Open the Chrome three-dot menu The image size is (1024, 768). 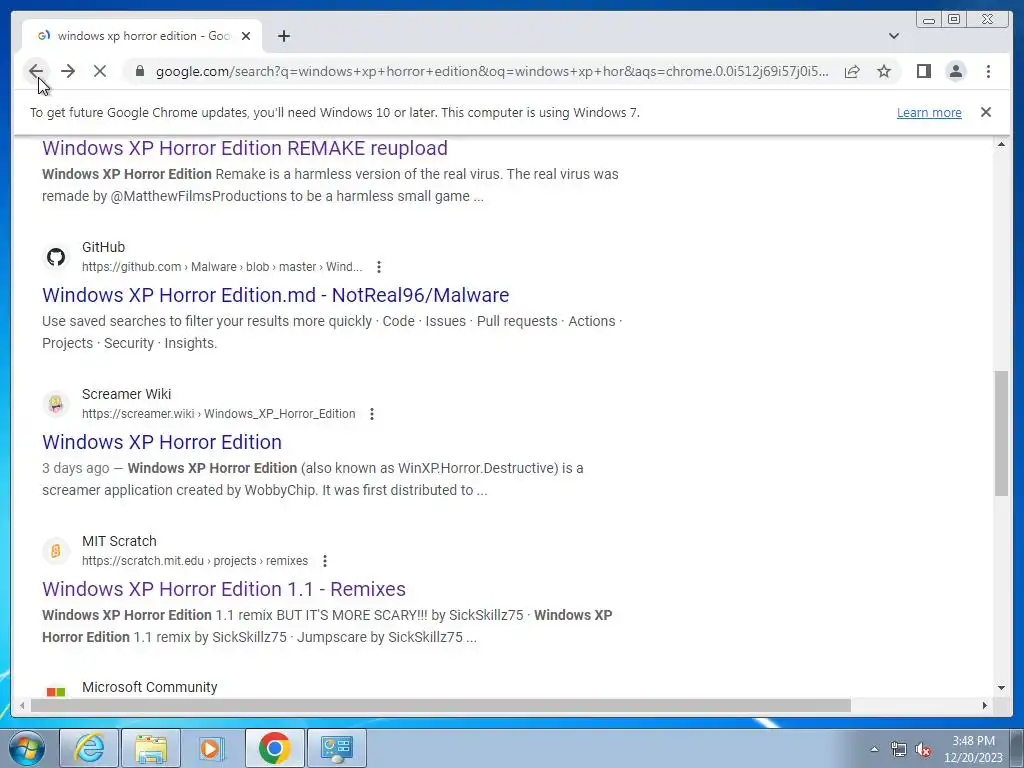988,71
